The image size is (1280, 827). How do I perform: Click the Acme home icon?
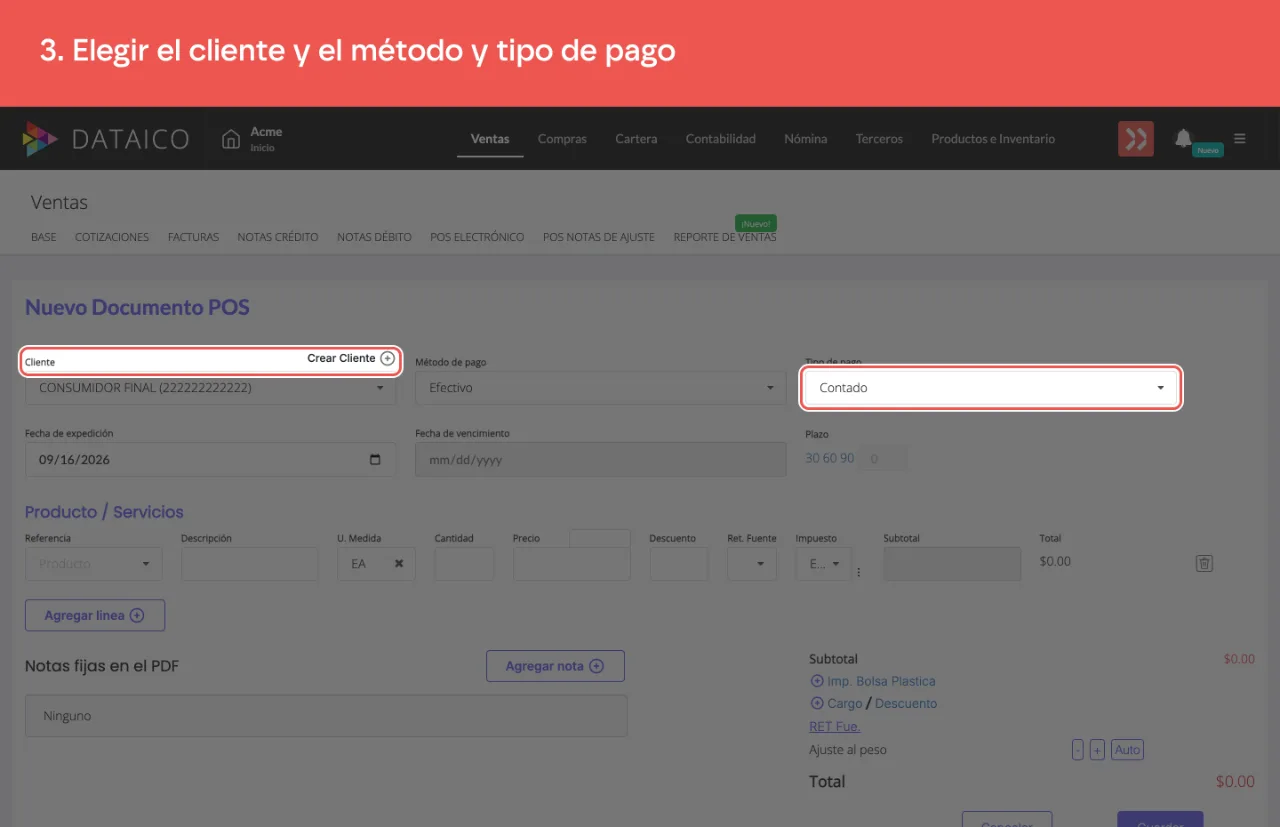click(x=231, y=139)
